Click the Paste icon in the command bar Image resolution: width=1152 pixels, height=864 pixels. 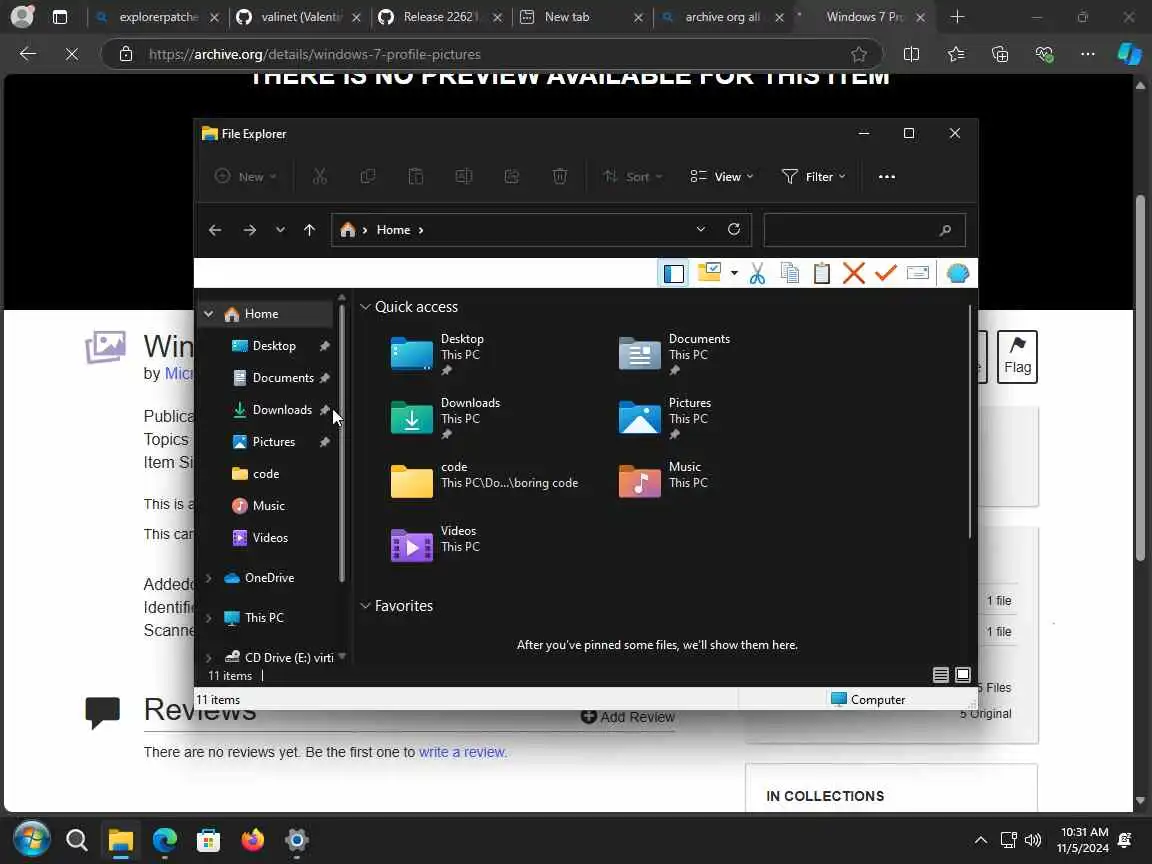tap(415, 176)
